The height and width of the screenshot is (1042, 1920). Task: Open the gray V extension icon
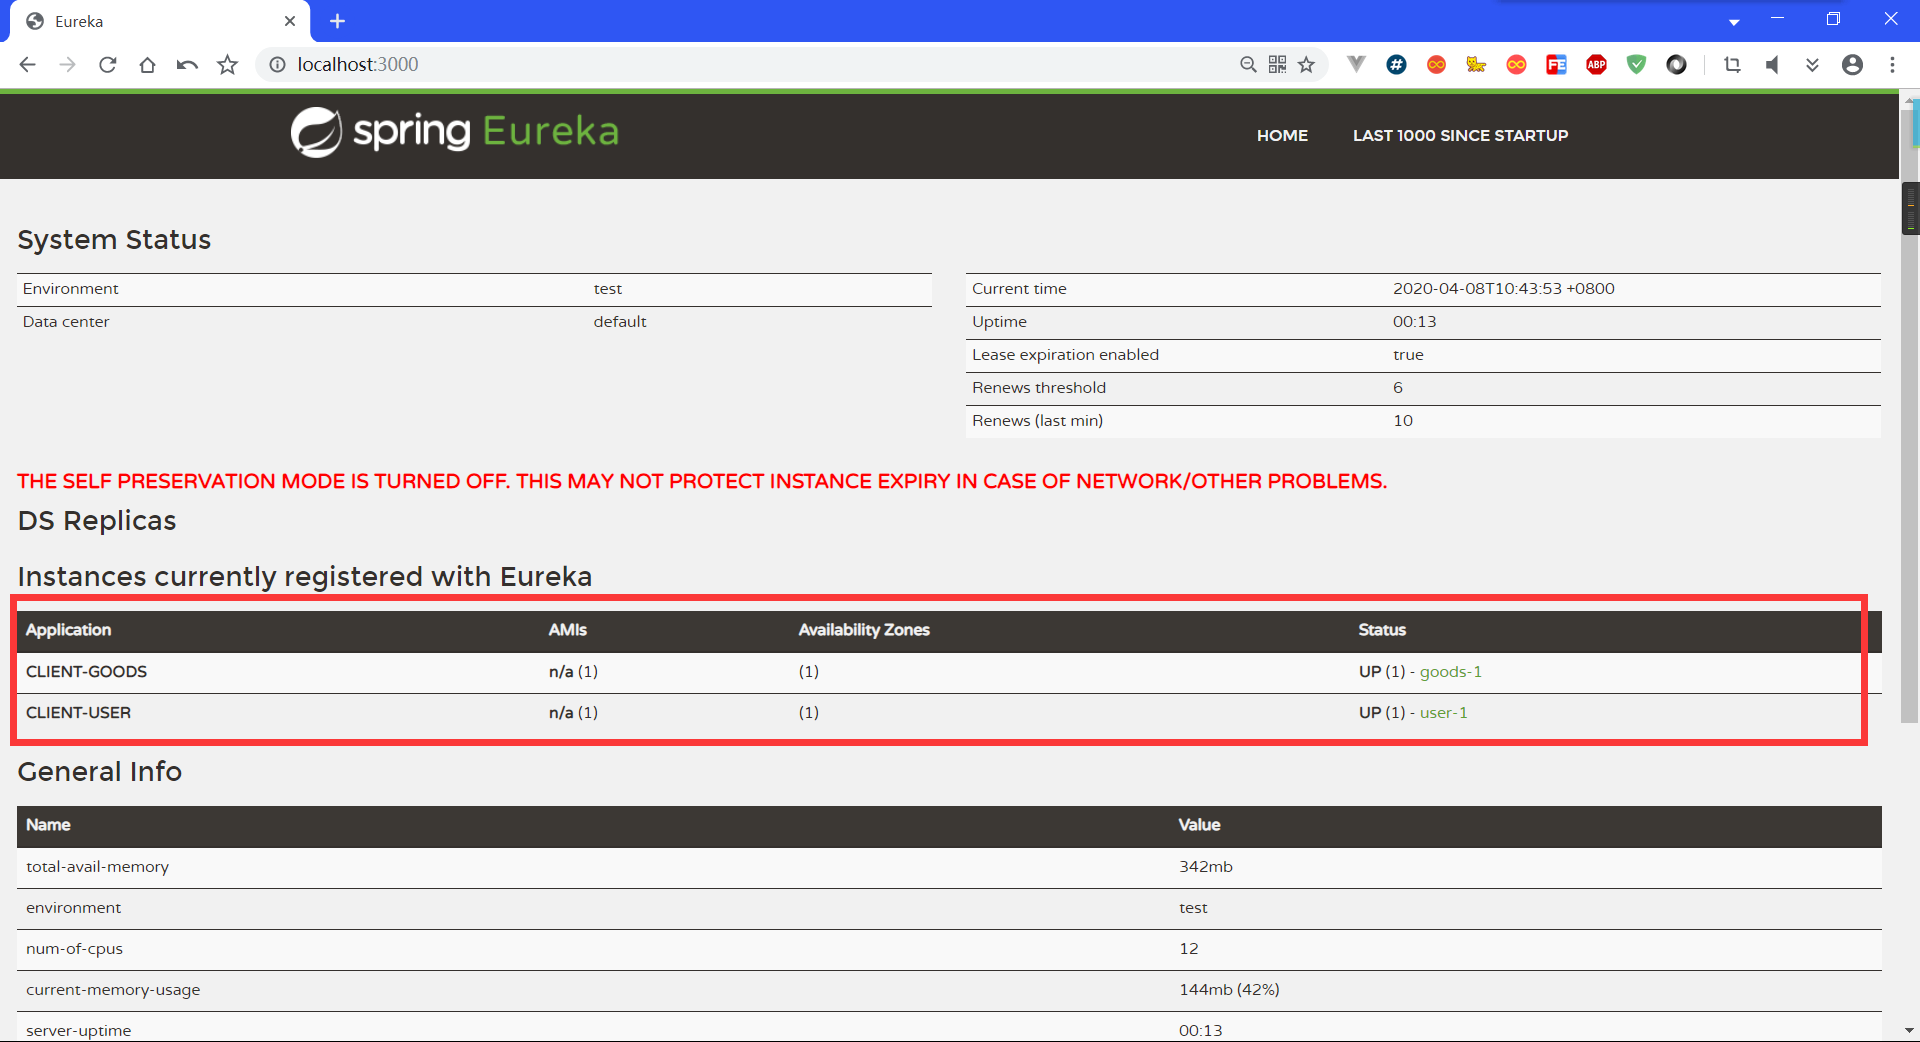(1356, 64)
